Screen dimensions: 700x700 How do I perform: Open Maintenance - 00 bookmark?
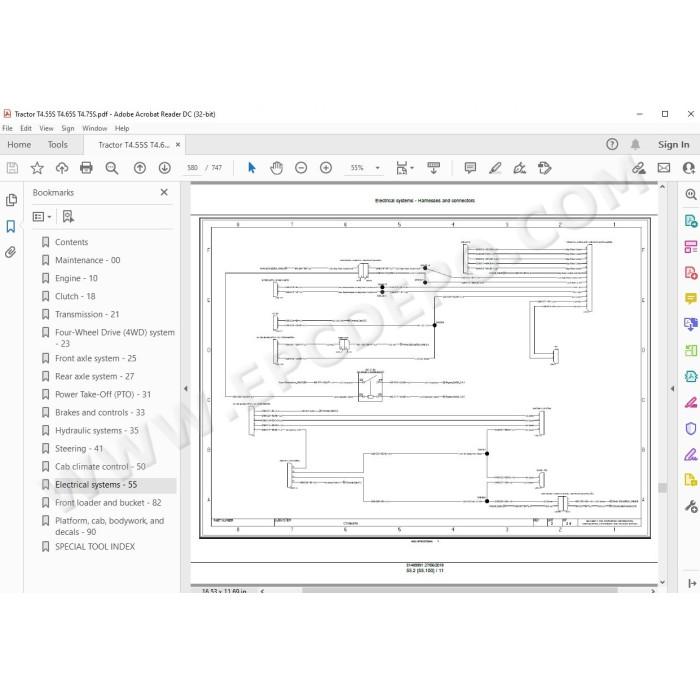[x=88, y=260]
